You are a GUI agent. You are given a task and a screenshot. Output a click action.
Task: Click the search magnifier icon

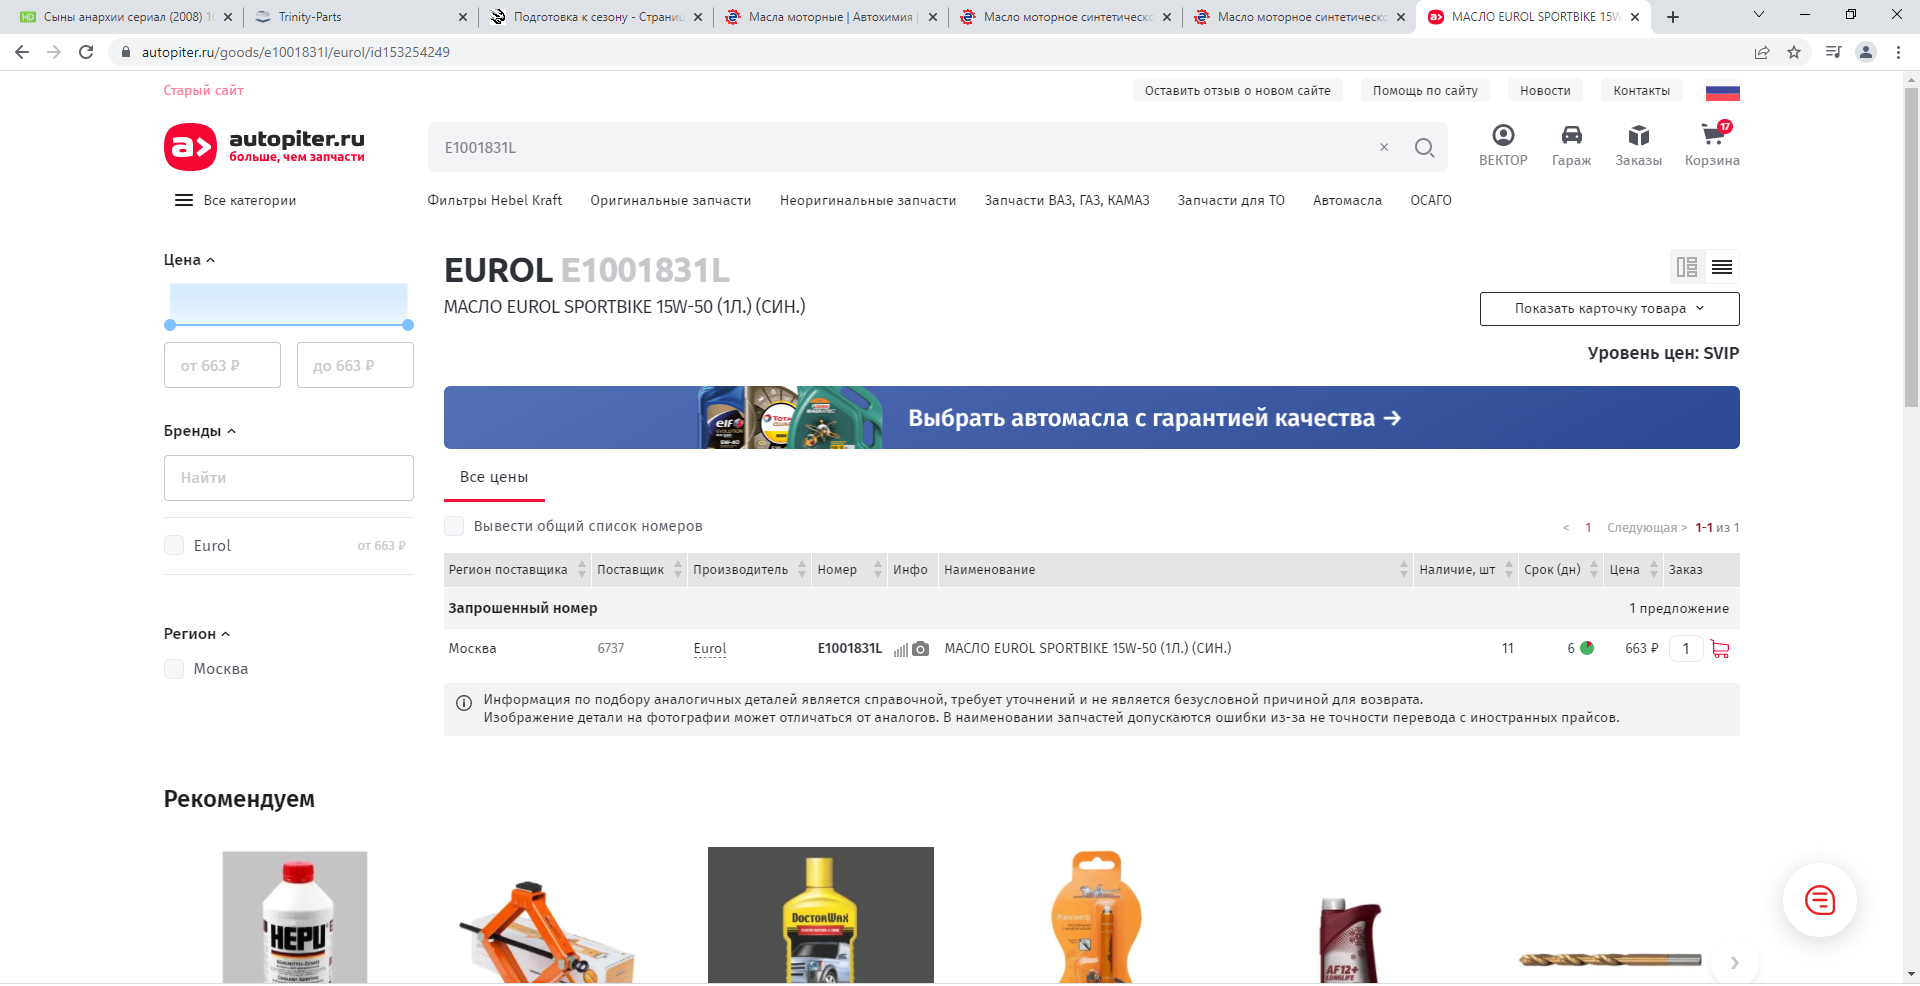[1424, 148]
